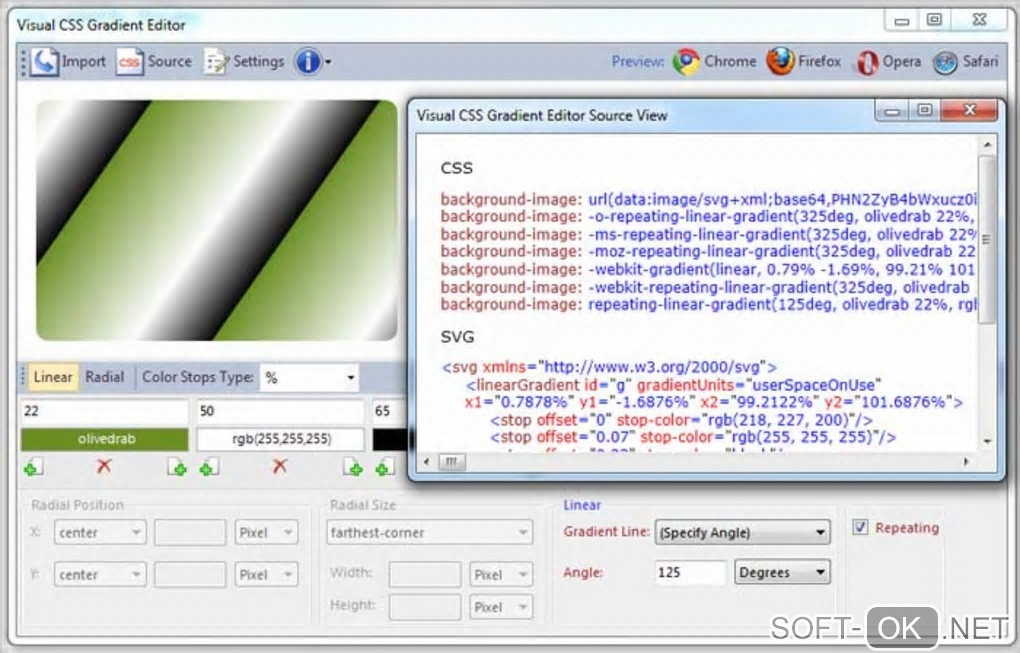This screenshot has width=1020, height=653.
Task: Switch to the Radial gradient tab
Action: click(x=105, y=377)
